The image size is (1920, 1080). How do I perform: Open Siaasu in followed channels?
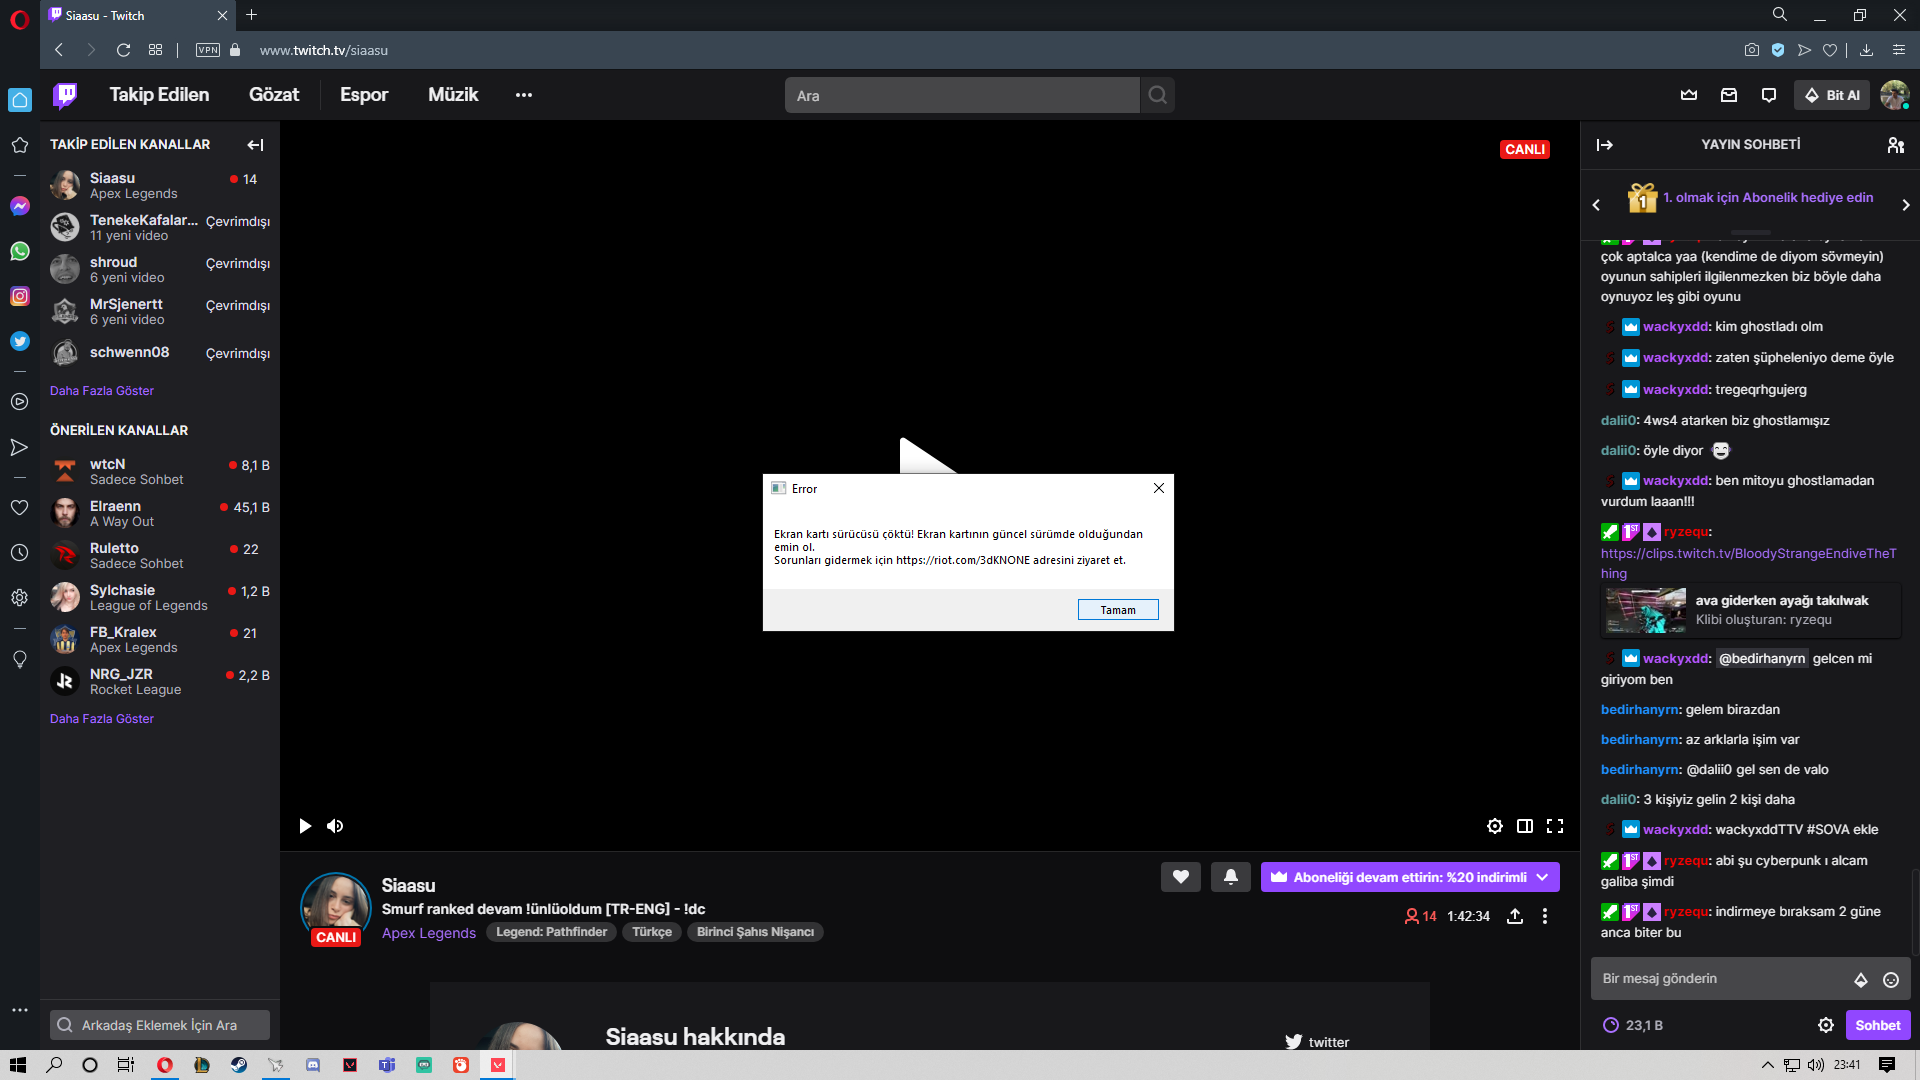(x=160, y=185)
